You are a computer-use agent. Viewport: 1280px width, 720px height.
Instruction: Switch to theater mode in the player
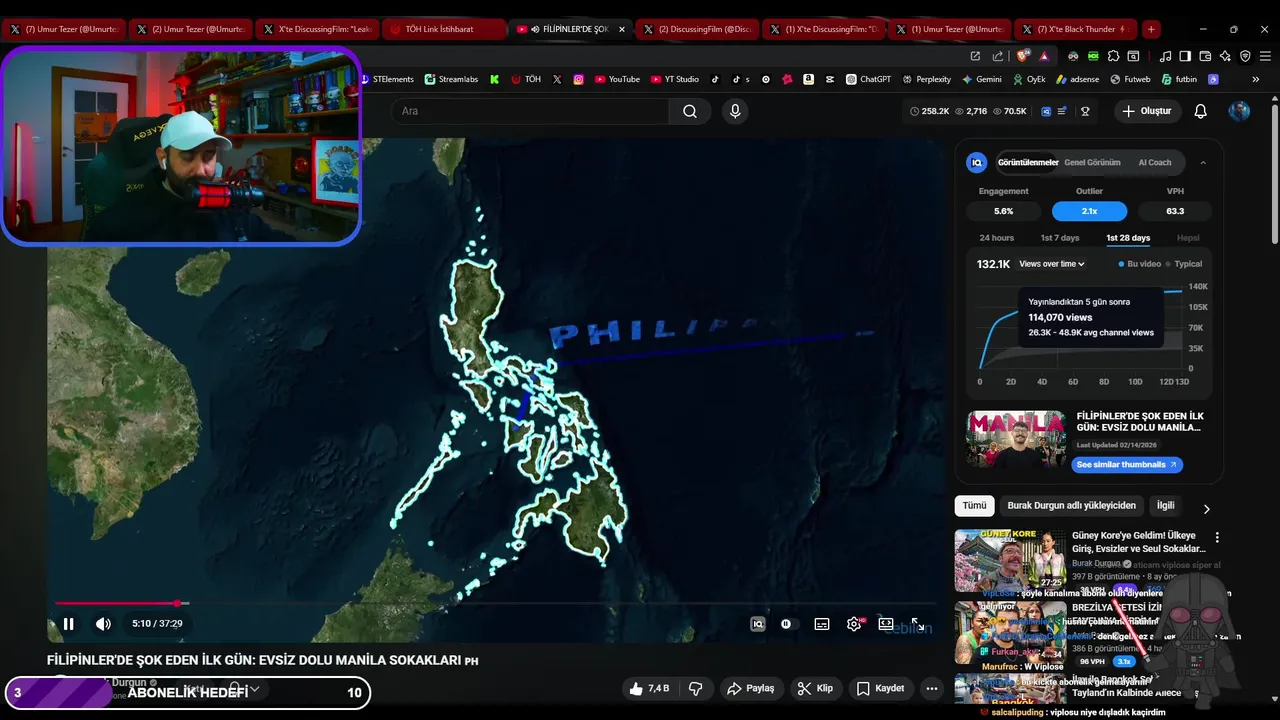[x=886, y=624]
